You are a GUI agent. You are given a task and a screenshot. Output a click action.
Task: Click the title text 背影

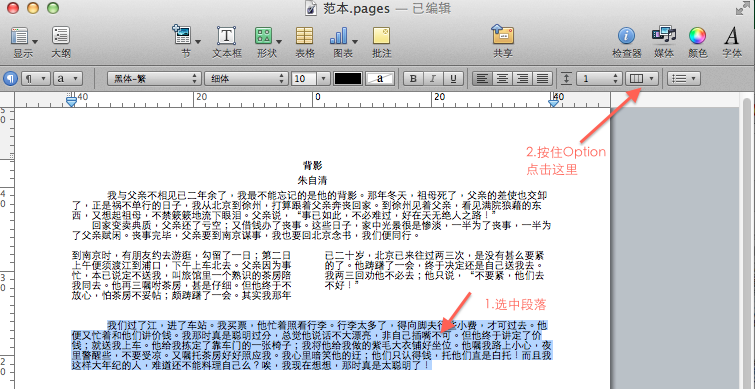(312, 166)
